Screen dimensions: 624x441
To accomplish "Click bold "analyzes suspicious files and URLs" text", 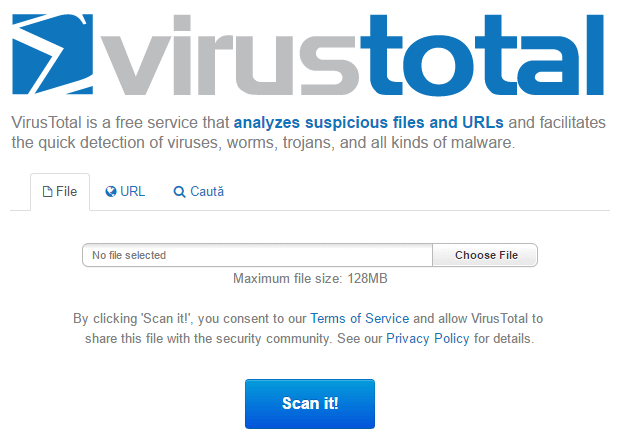I will (369, 123).
